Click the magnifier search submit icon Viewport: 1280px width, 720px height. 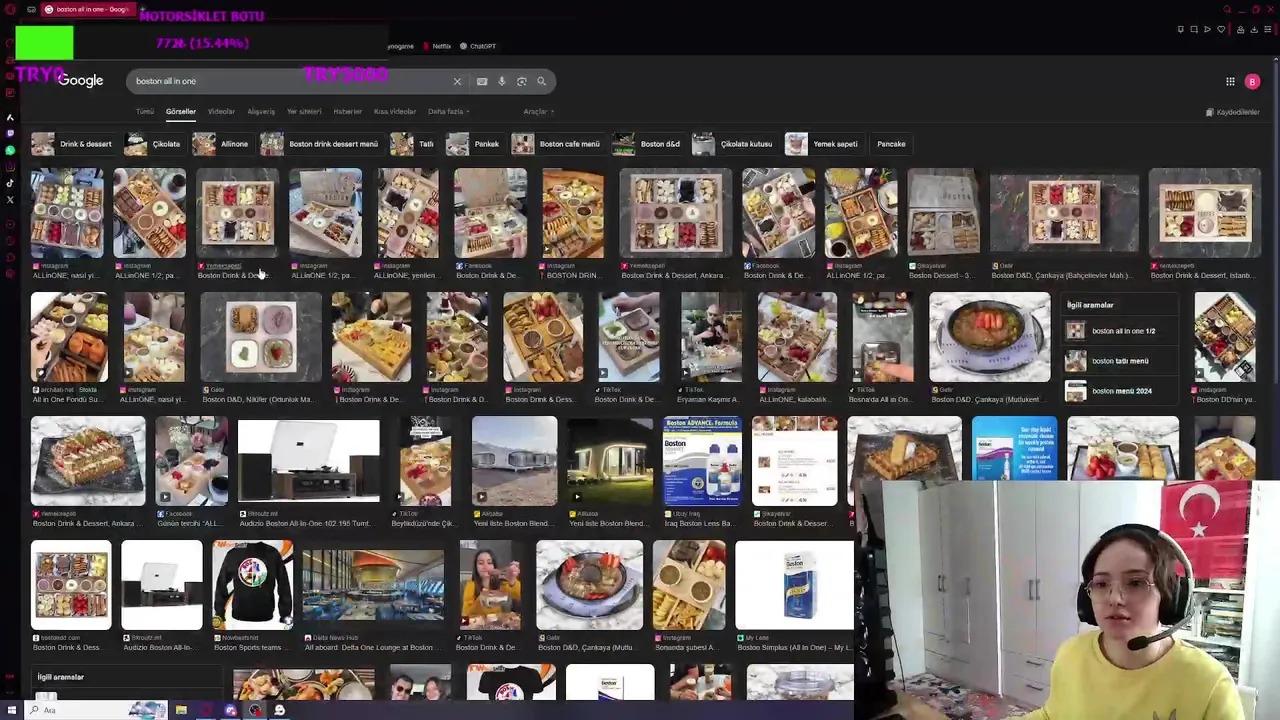[542, 81]
